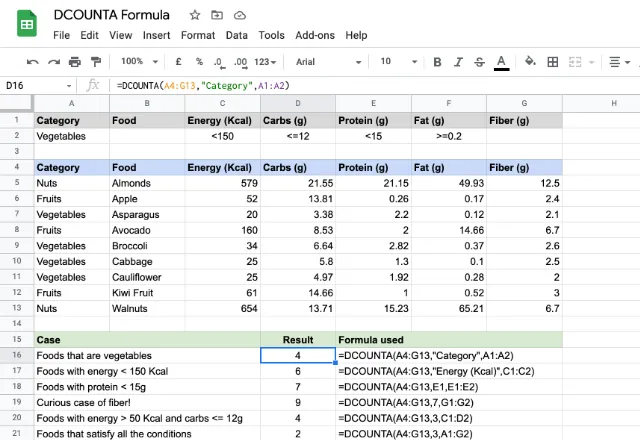Open the Add-ons menu

coord(315,36)
